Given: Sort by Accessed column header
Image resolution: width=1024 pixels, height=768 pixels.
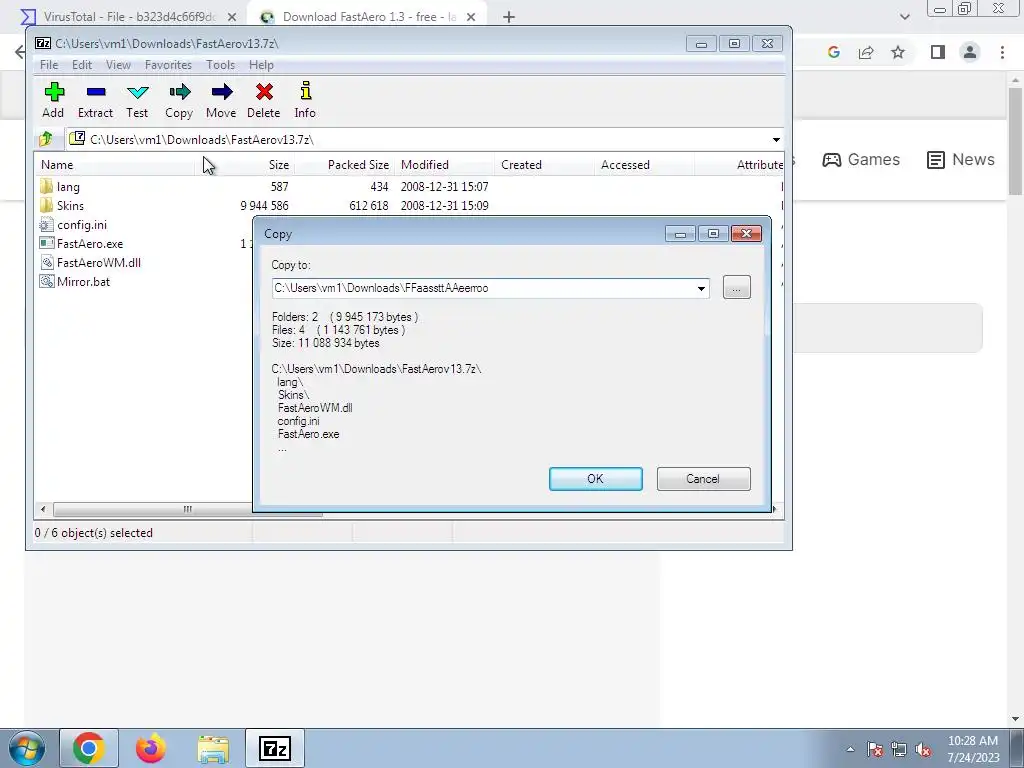Looking at the screenshot, I should [644, 165].
